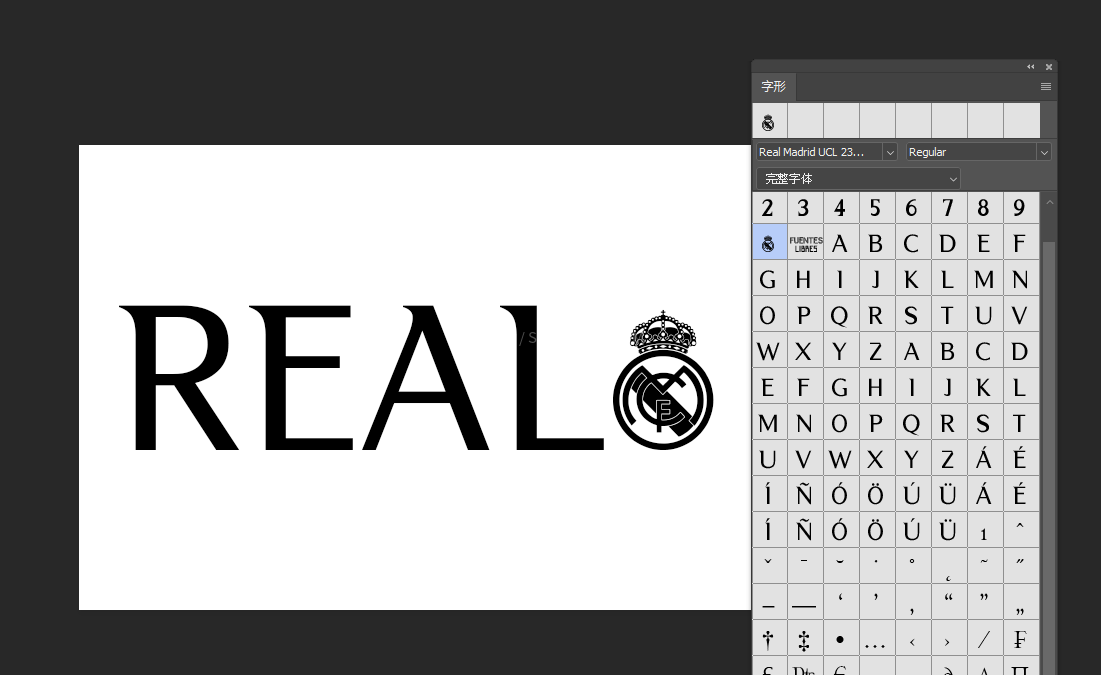Pick the em dash glyph
Viewport: 1101px width, 675px height.
804,603
